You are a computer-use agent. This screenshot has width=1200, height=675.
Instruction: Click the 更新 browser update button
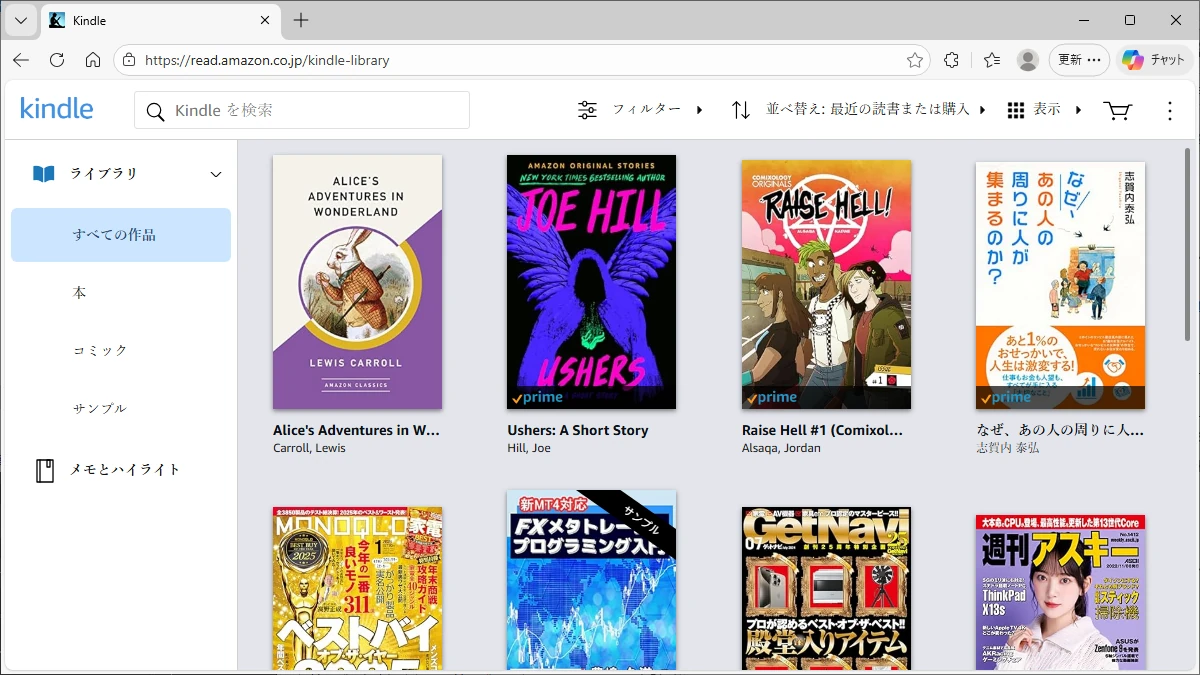[1079, 60]
